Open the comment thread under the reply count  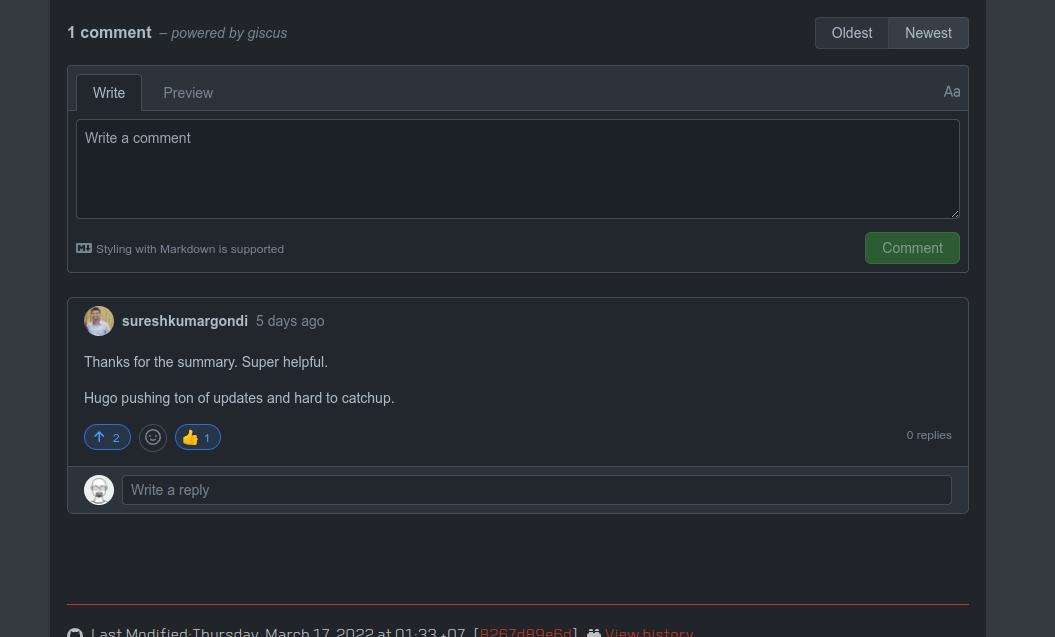928,435
